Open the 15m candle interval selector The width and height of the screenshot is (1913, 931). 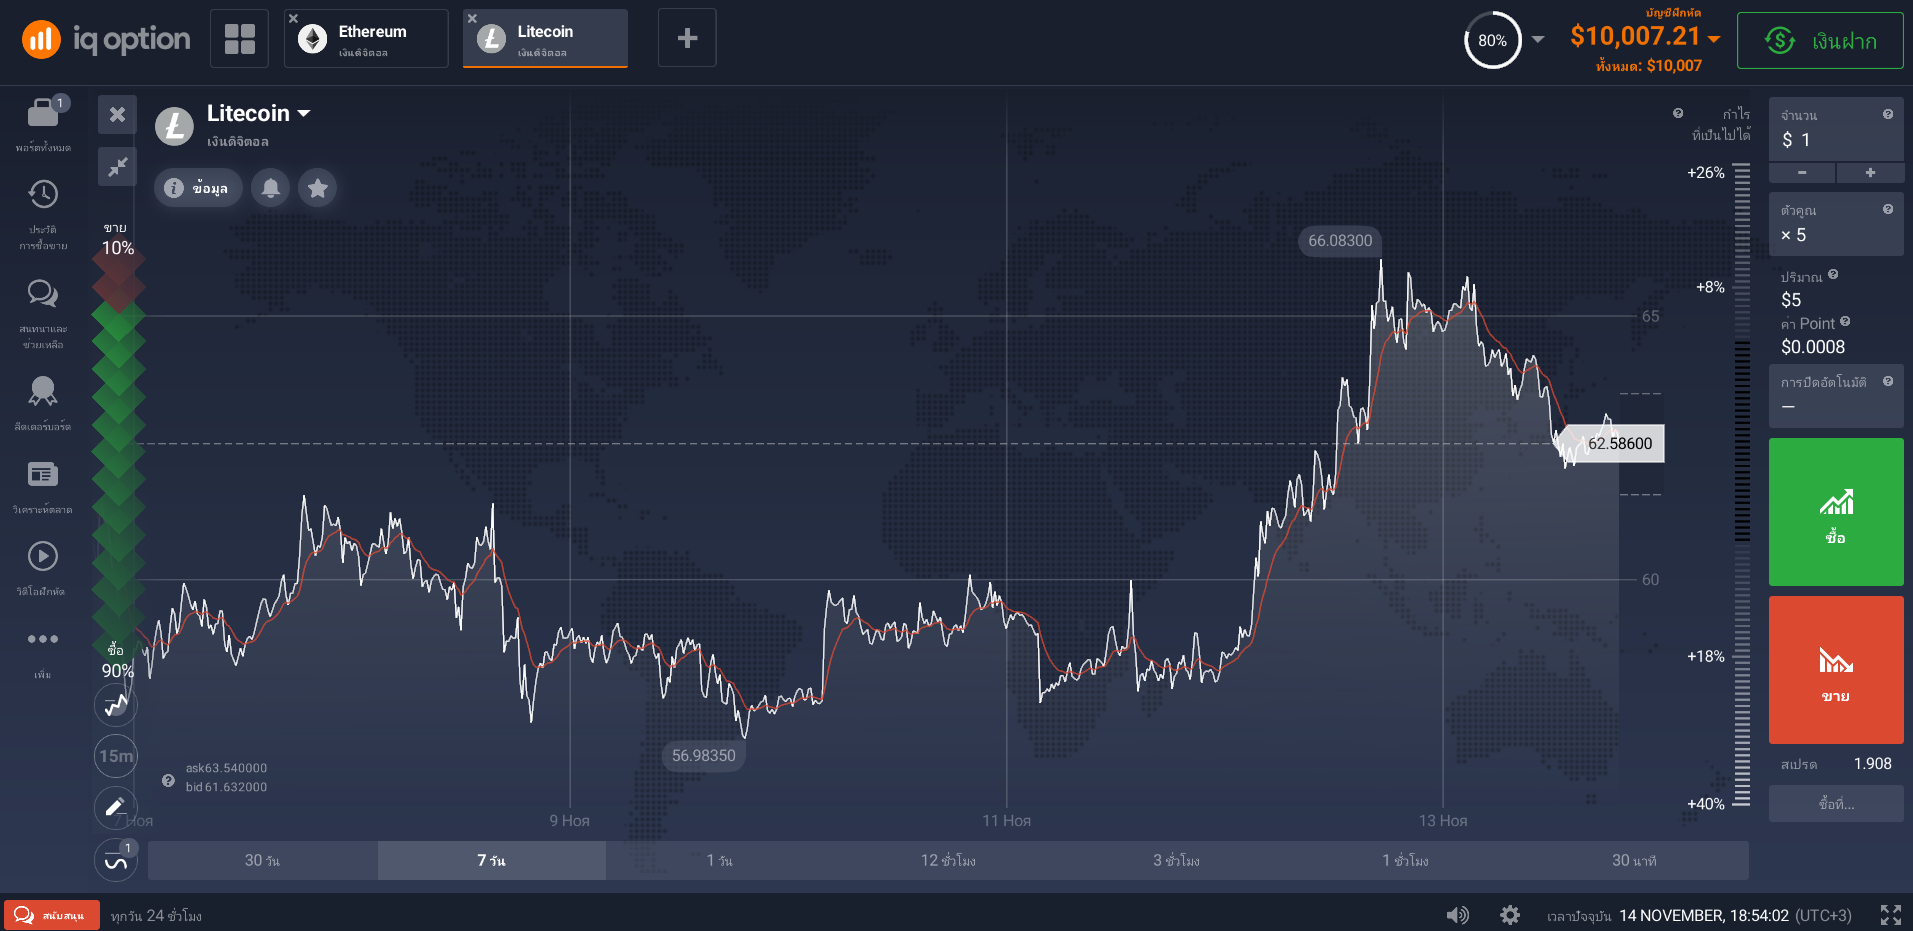pyautogui.click(x=116, y=756)
